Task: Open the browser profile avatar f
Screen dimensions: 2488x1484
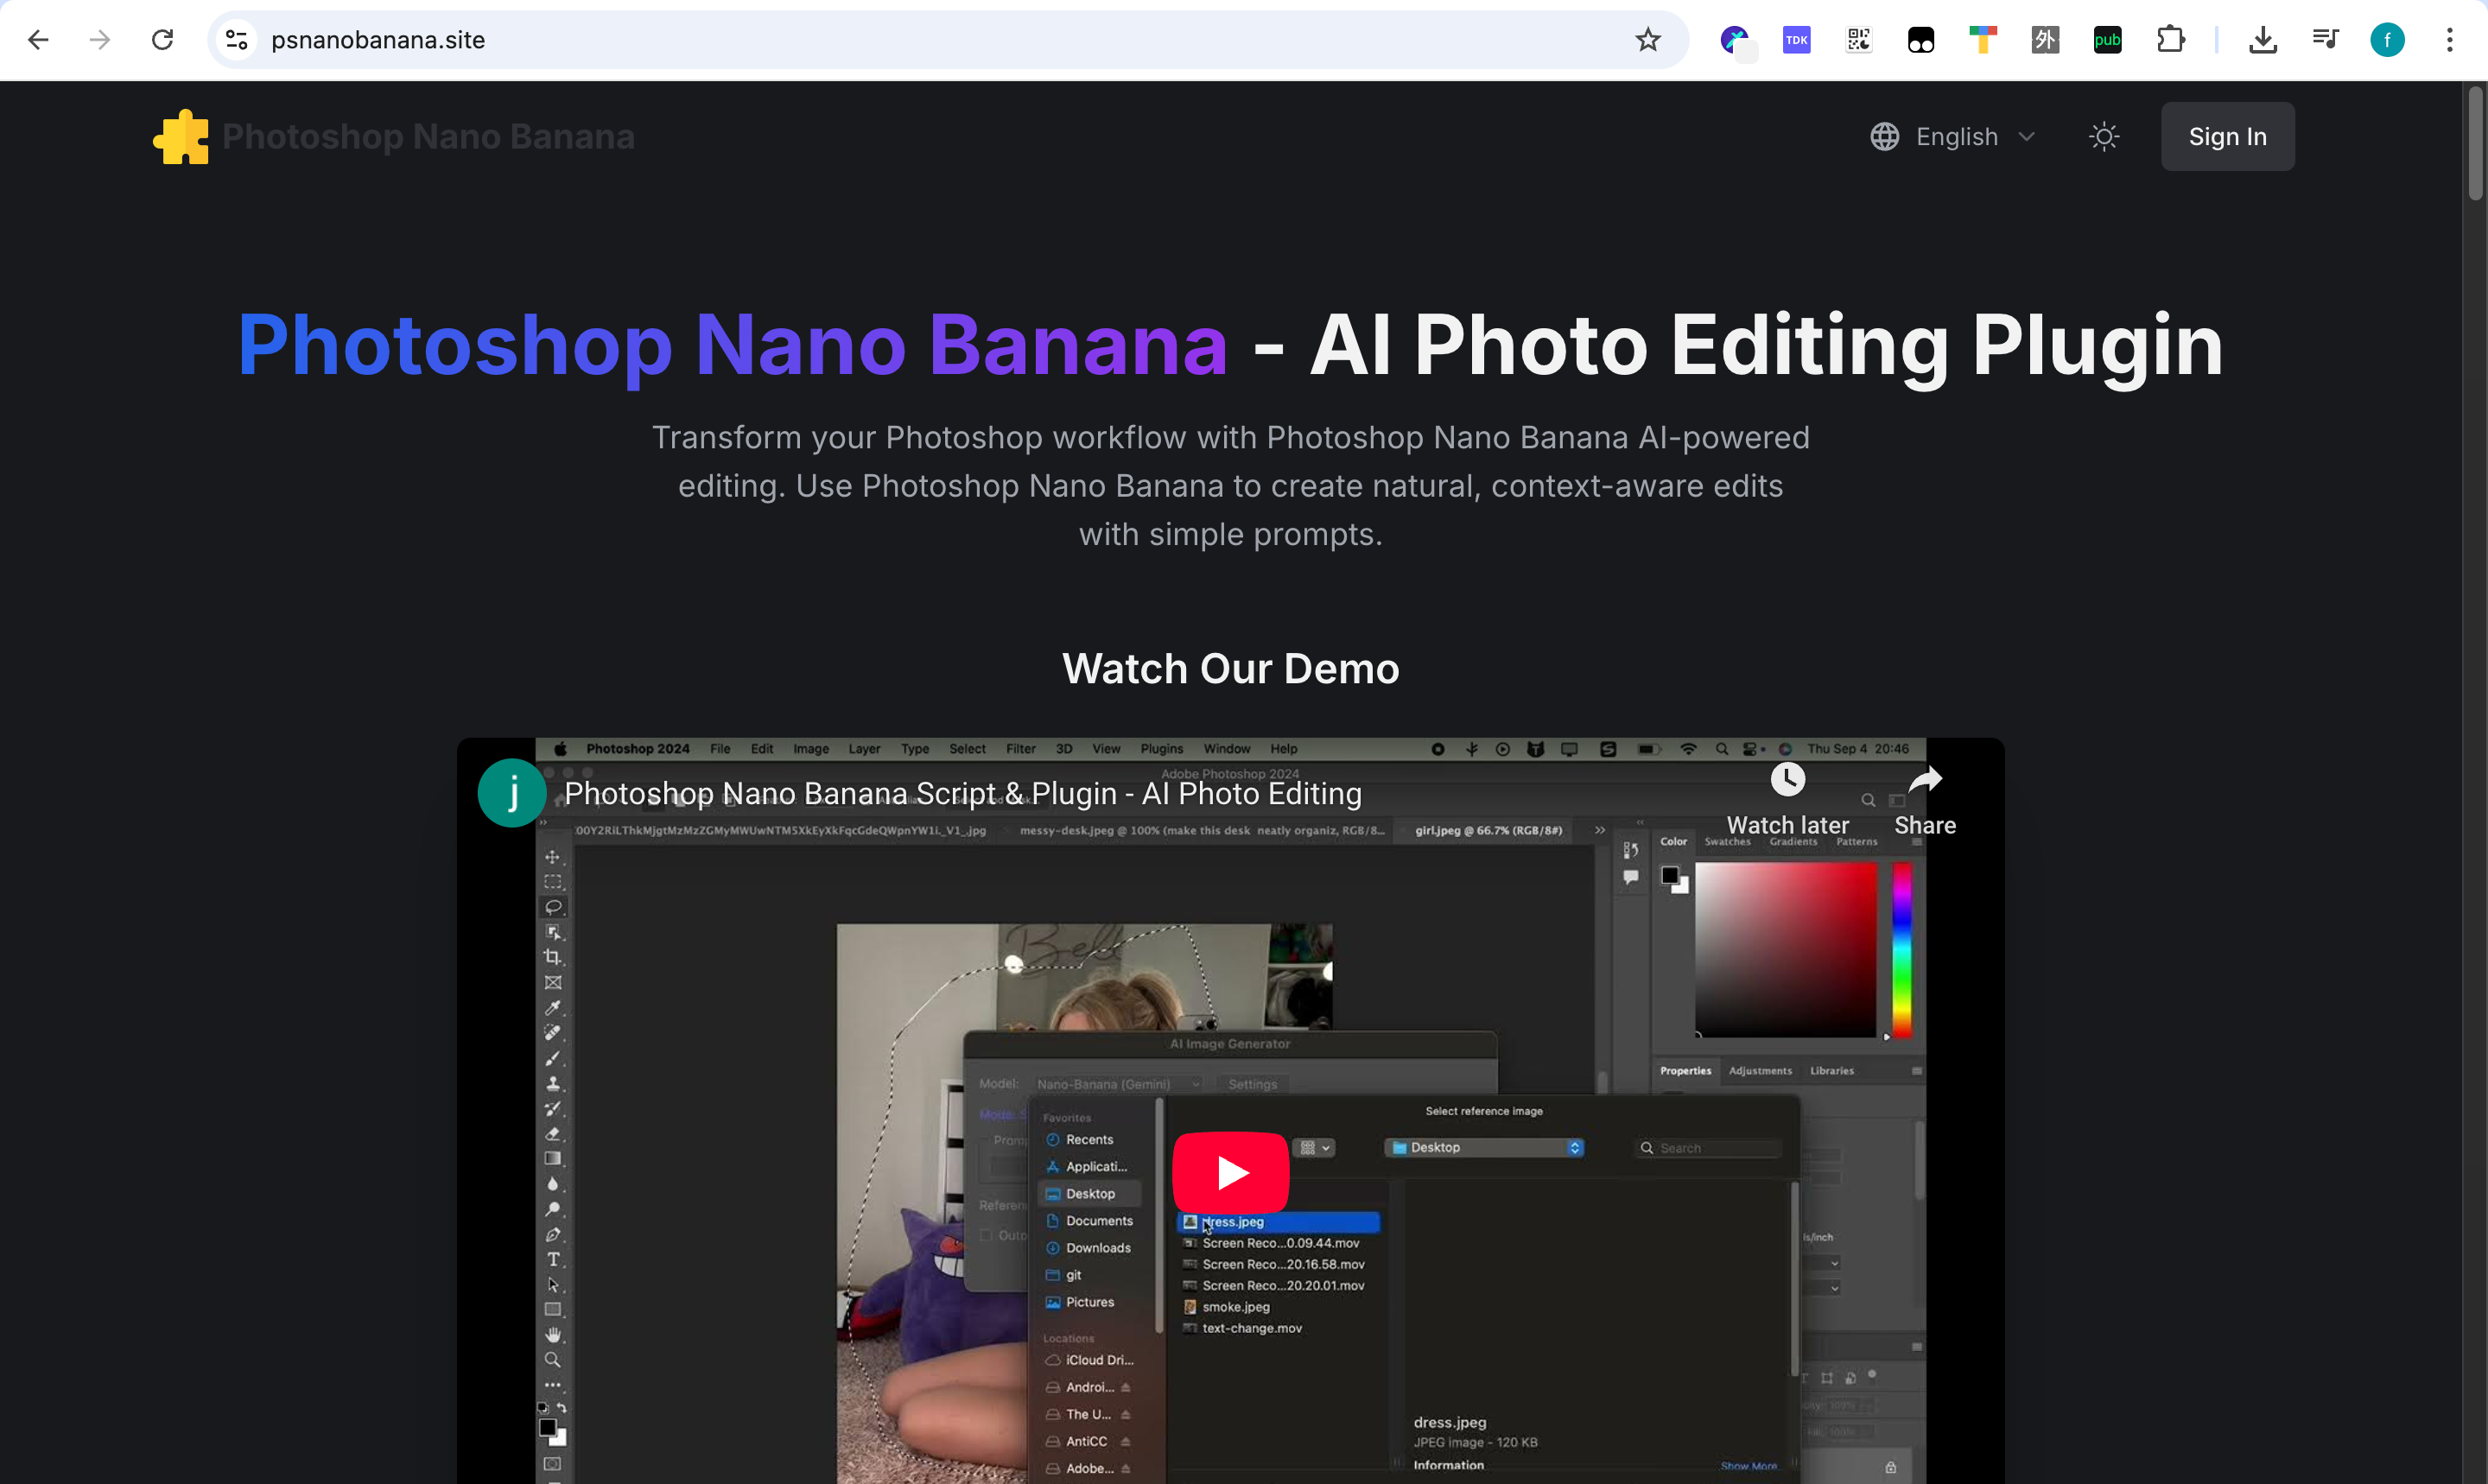Action: 2387,40
